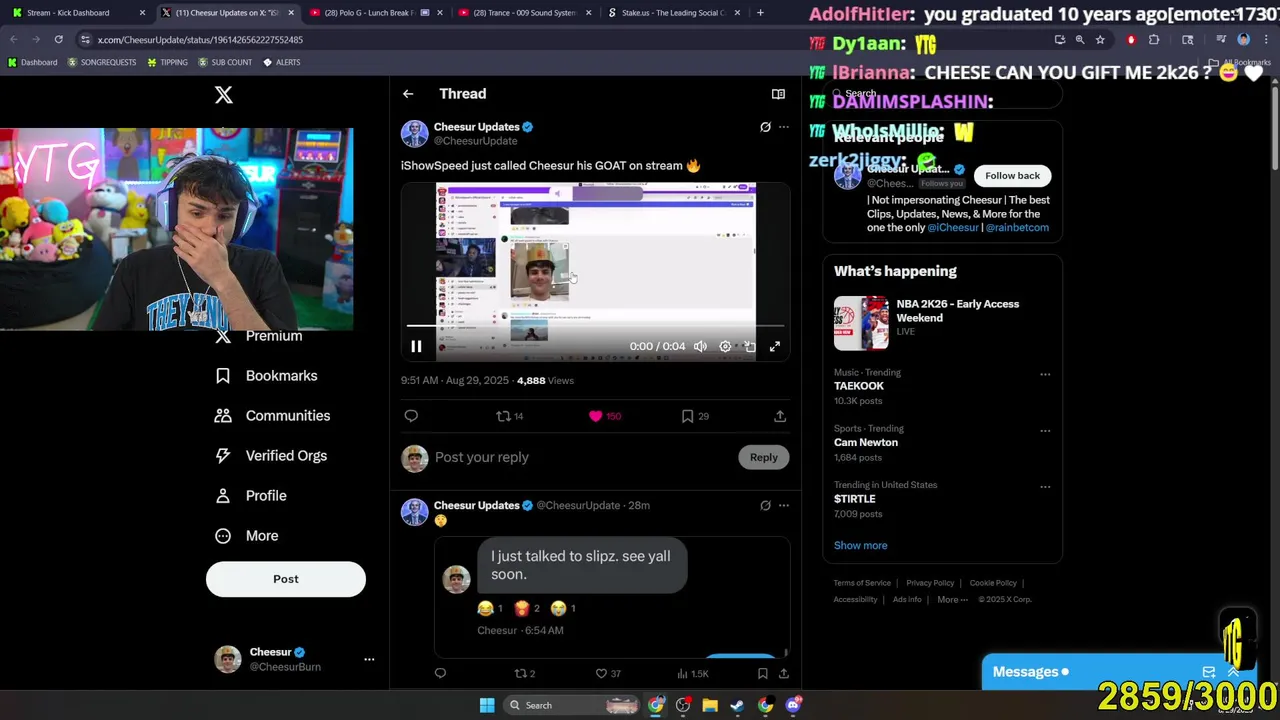This screenshot has height=720, width=1280.
Task: Open more options on main post
Action: tap(784, 127)
